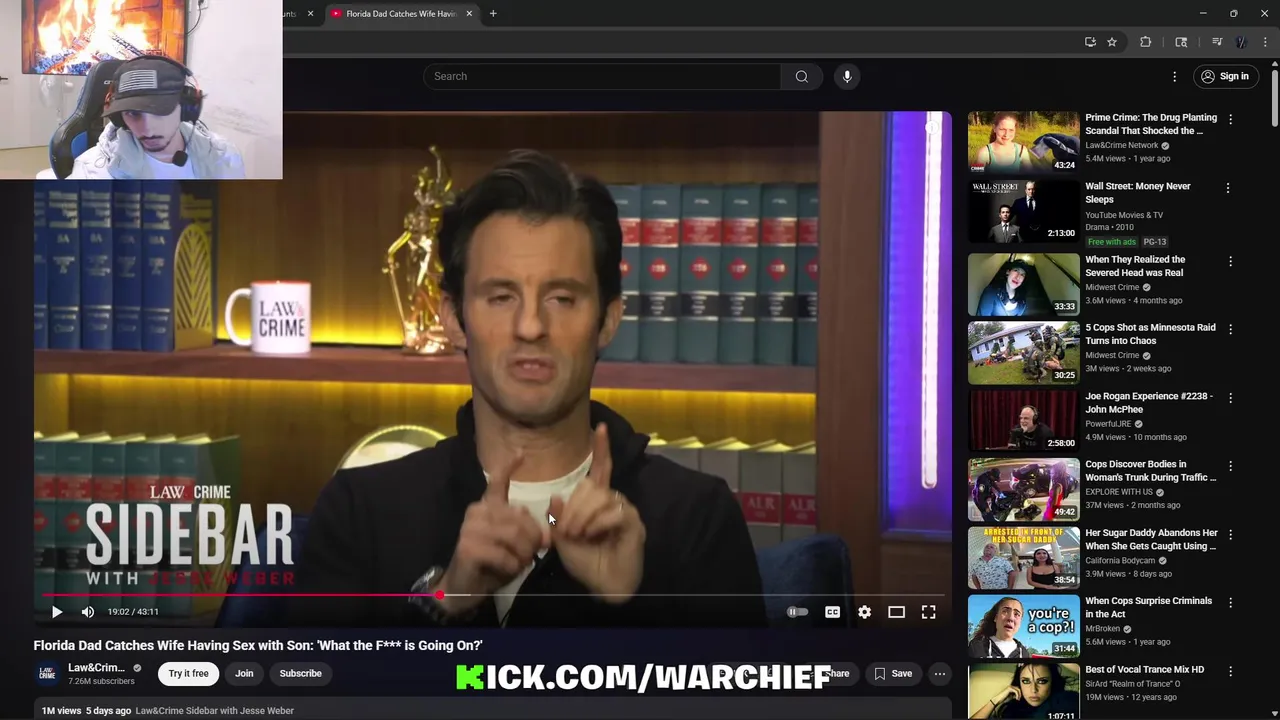
Task: Click the Free with ads badge
Action: tap(1112, 242)
